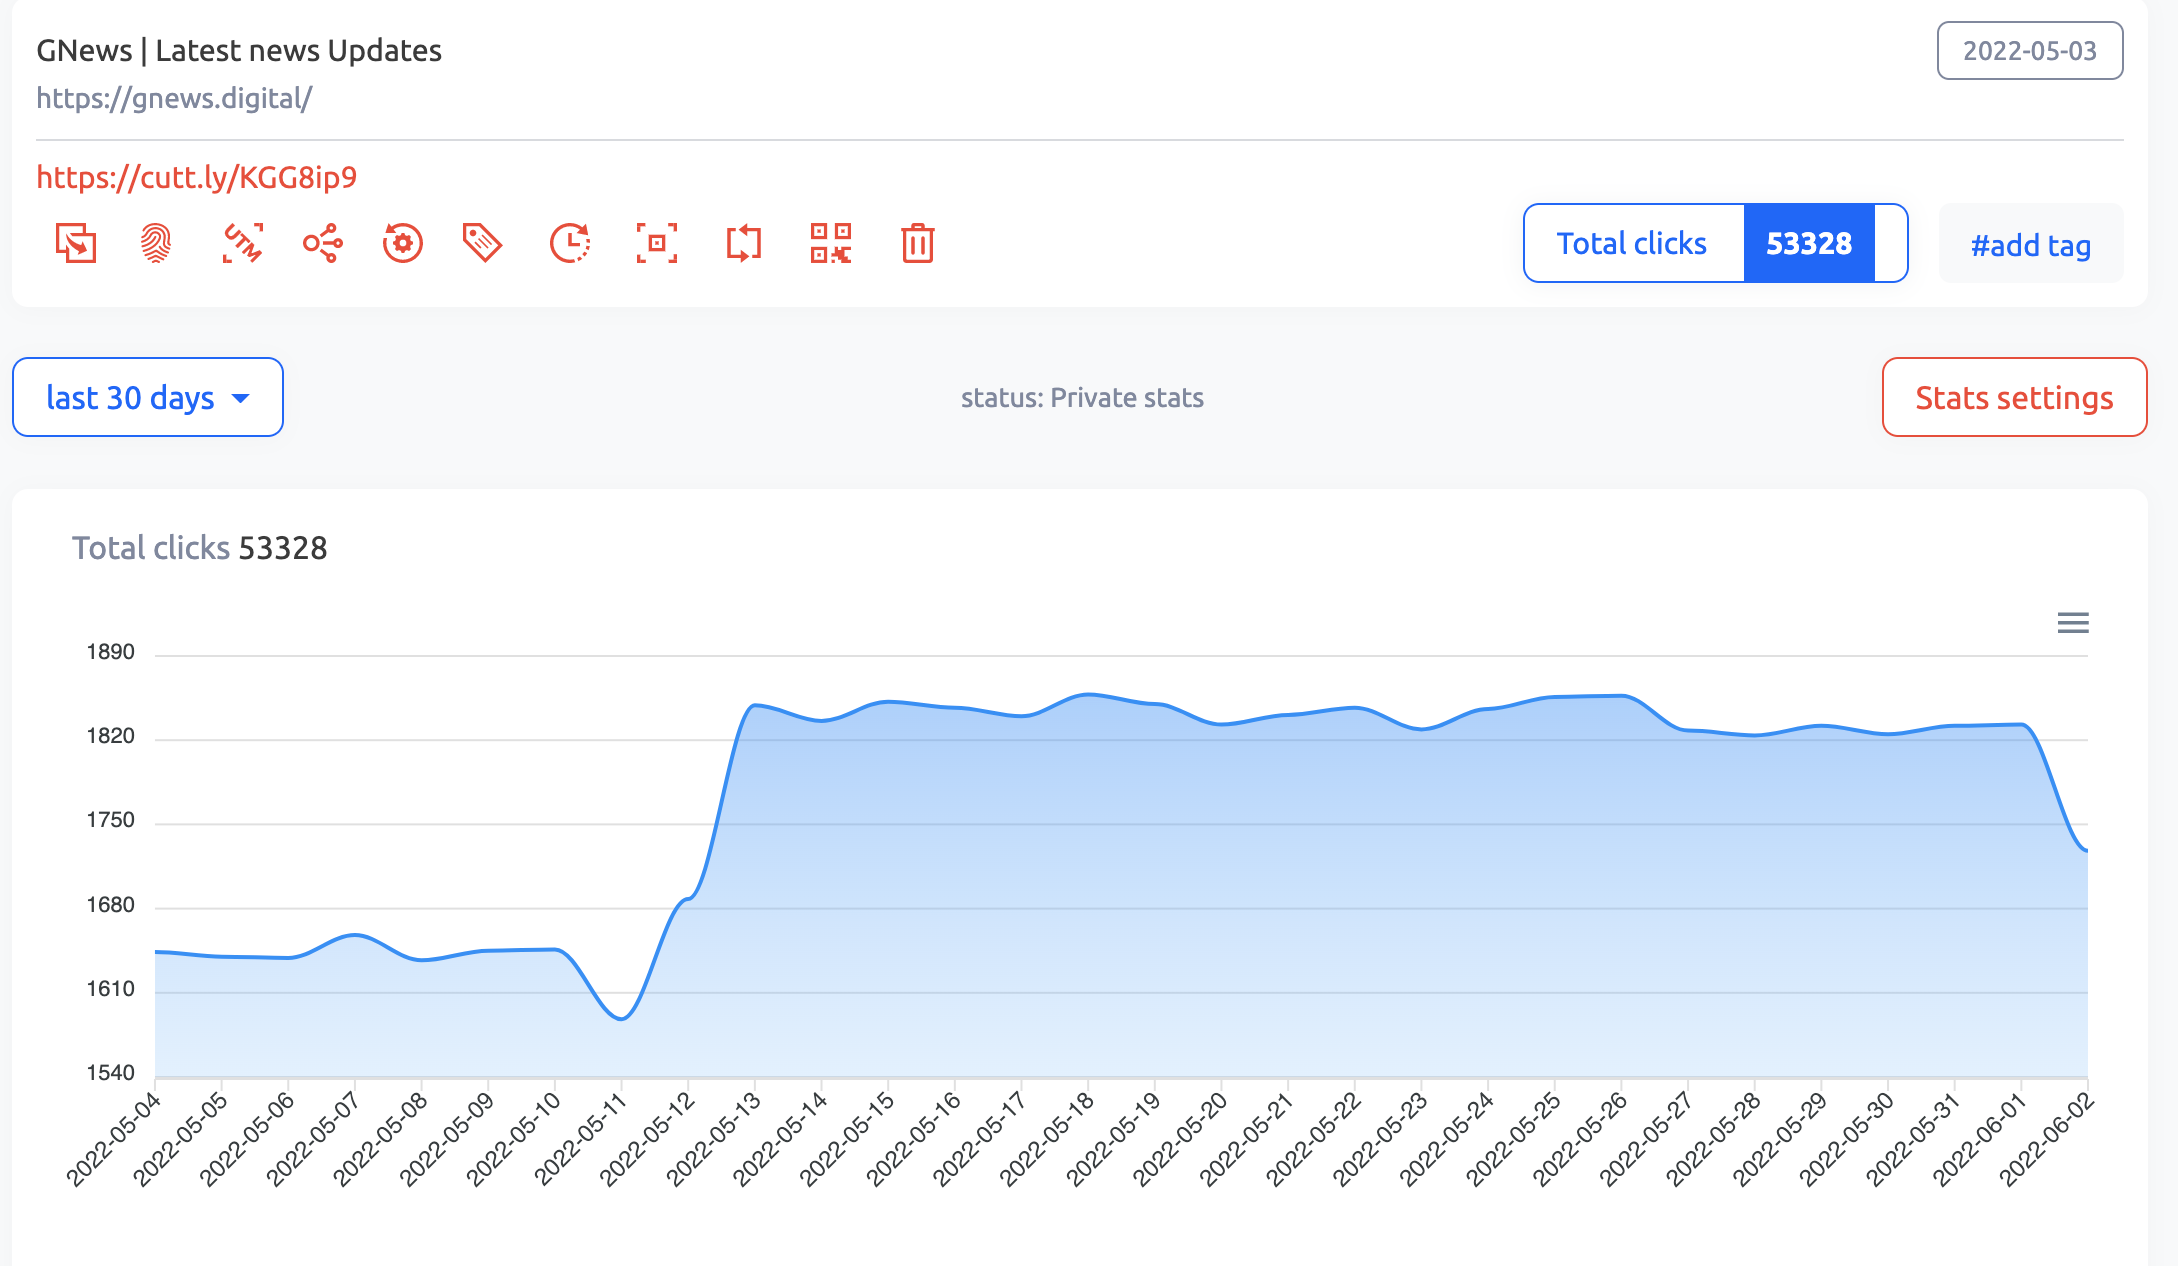
Task: Click the 2022-05-11 chart data point
Action: coord(622,1018)
